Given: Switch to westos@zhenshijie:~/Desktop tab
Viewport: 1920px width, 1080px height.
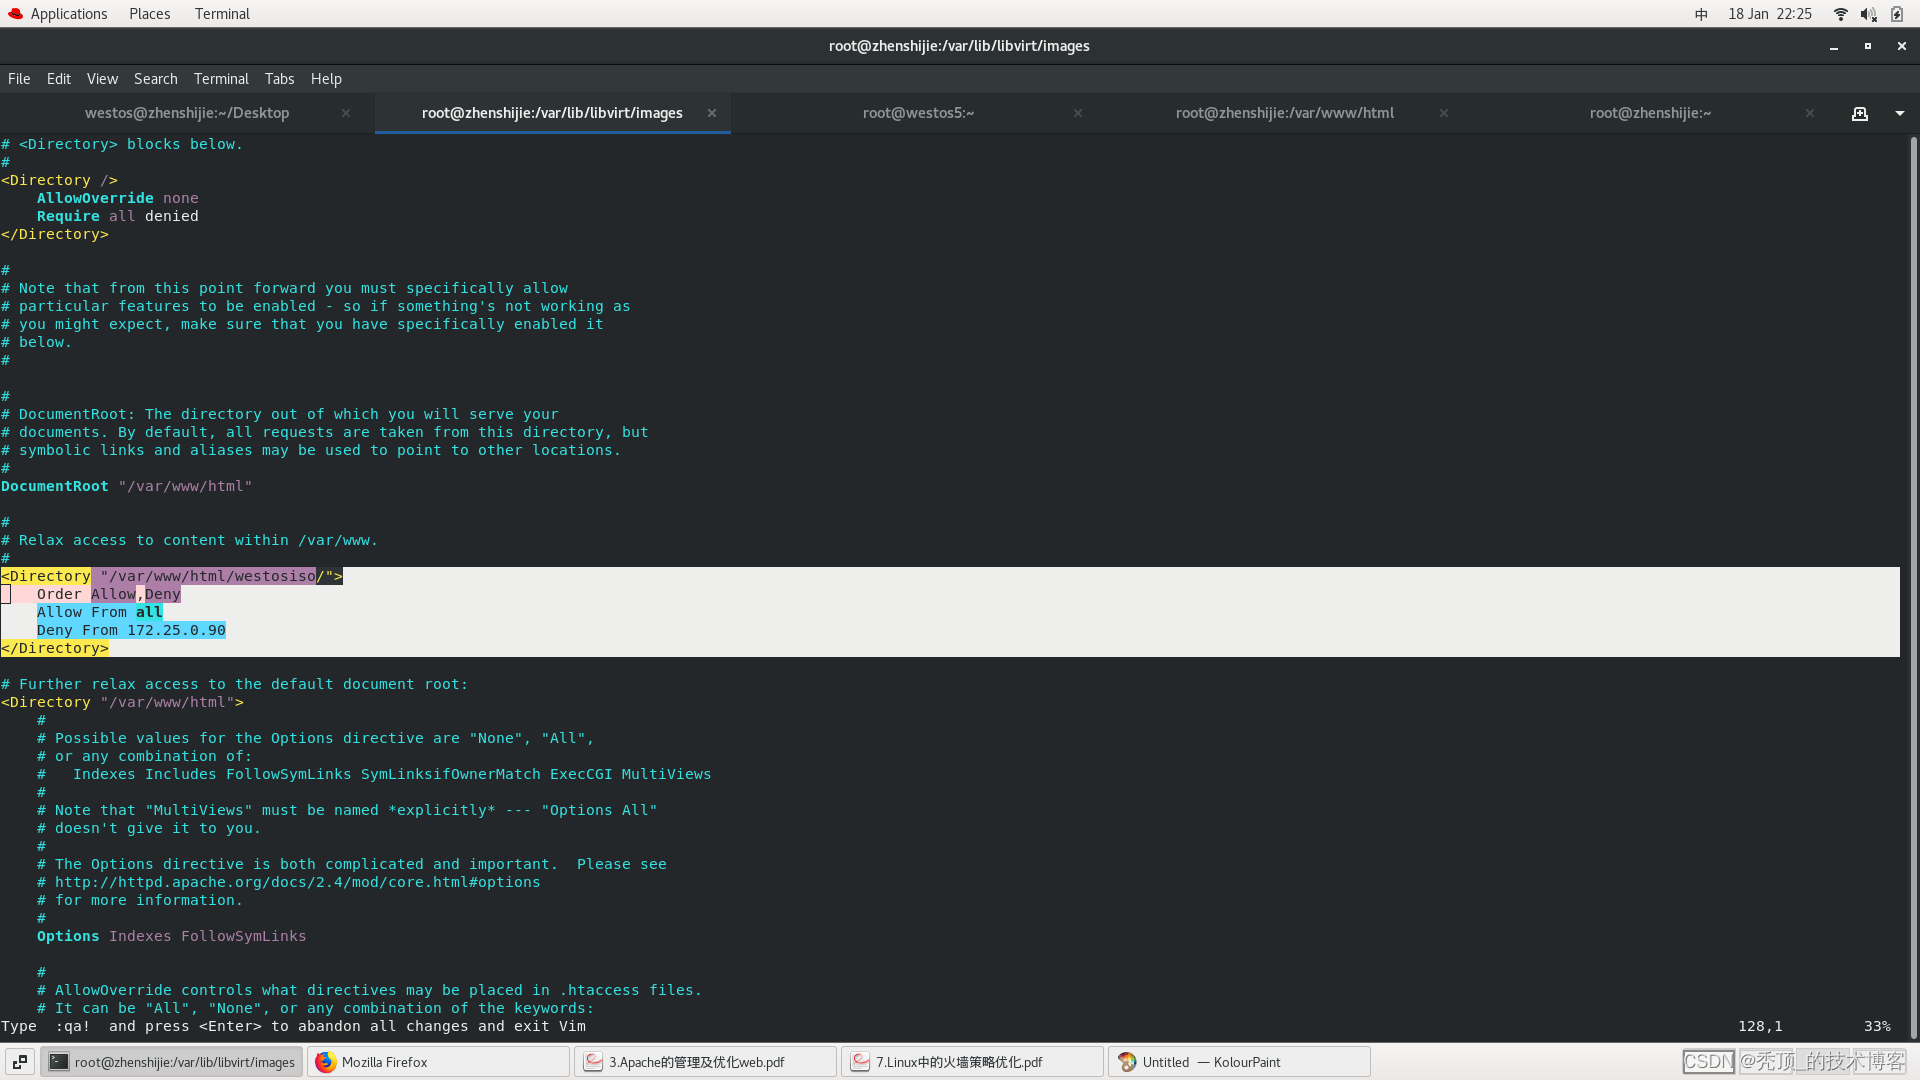Looking at the screenshot, I should 187,113.
